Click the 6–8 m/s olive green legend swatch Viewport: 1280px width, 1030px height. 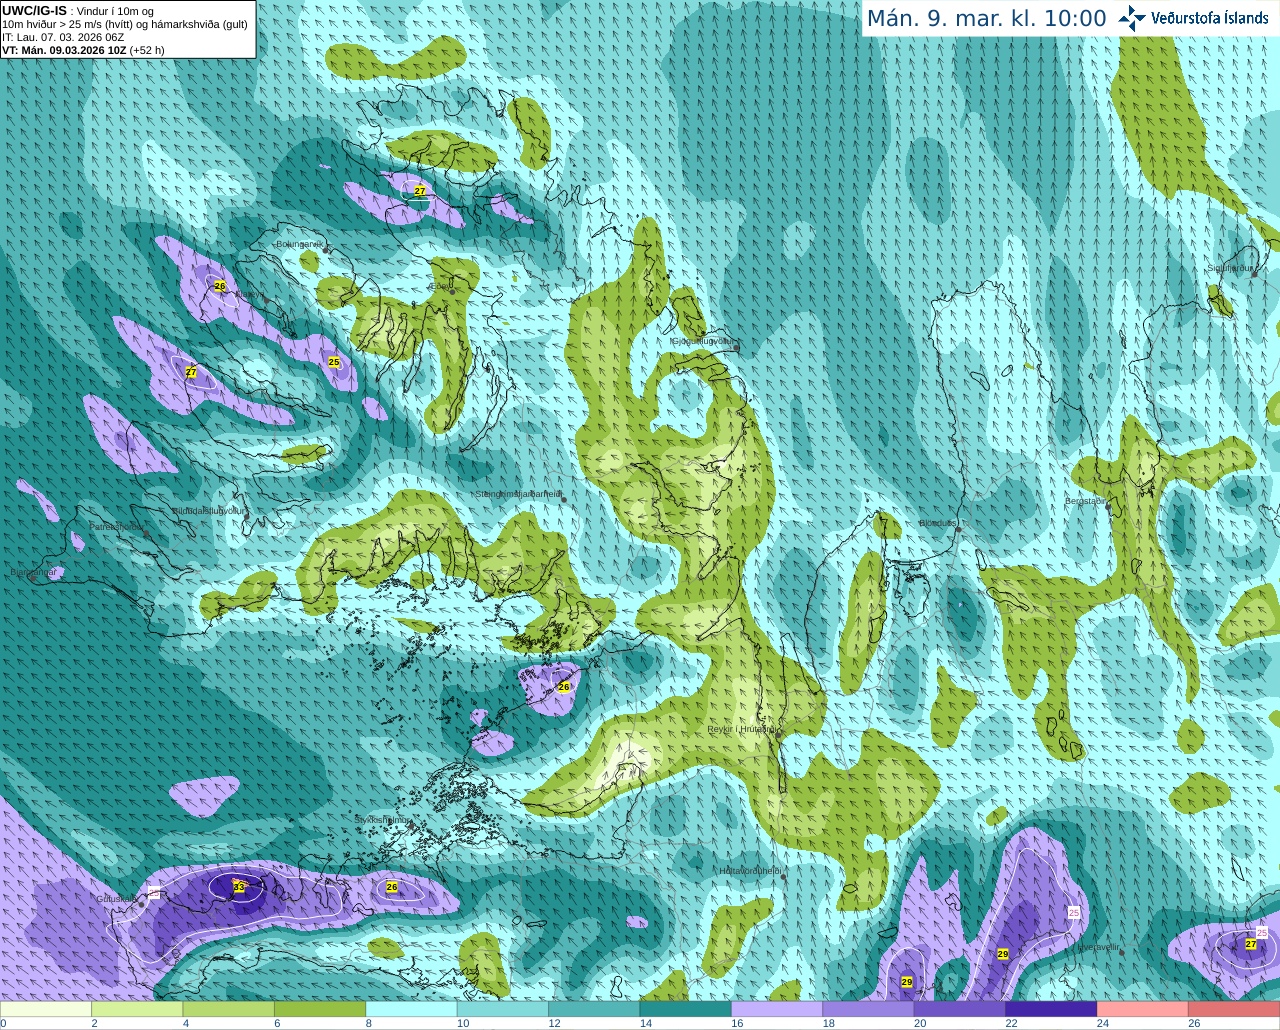click(320, 1009)
